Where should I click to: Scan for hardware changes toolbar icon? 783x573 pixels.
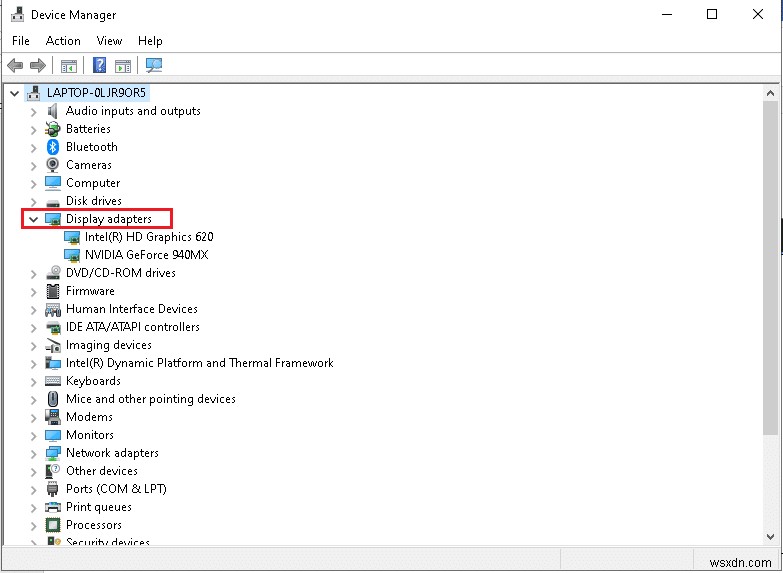point(154,65)
